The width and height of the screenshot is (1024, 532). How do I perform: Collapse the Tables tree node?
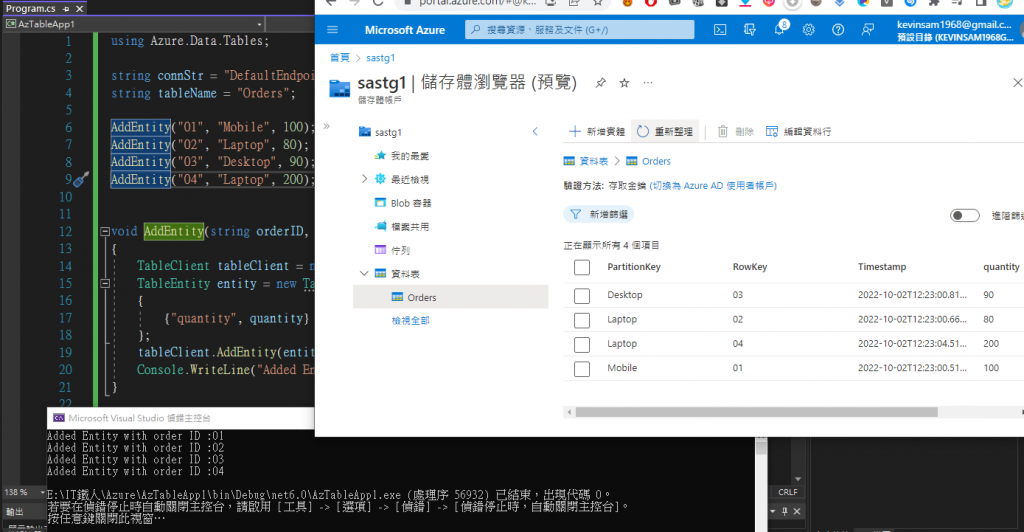(364, 274)
